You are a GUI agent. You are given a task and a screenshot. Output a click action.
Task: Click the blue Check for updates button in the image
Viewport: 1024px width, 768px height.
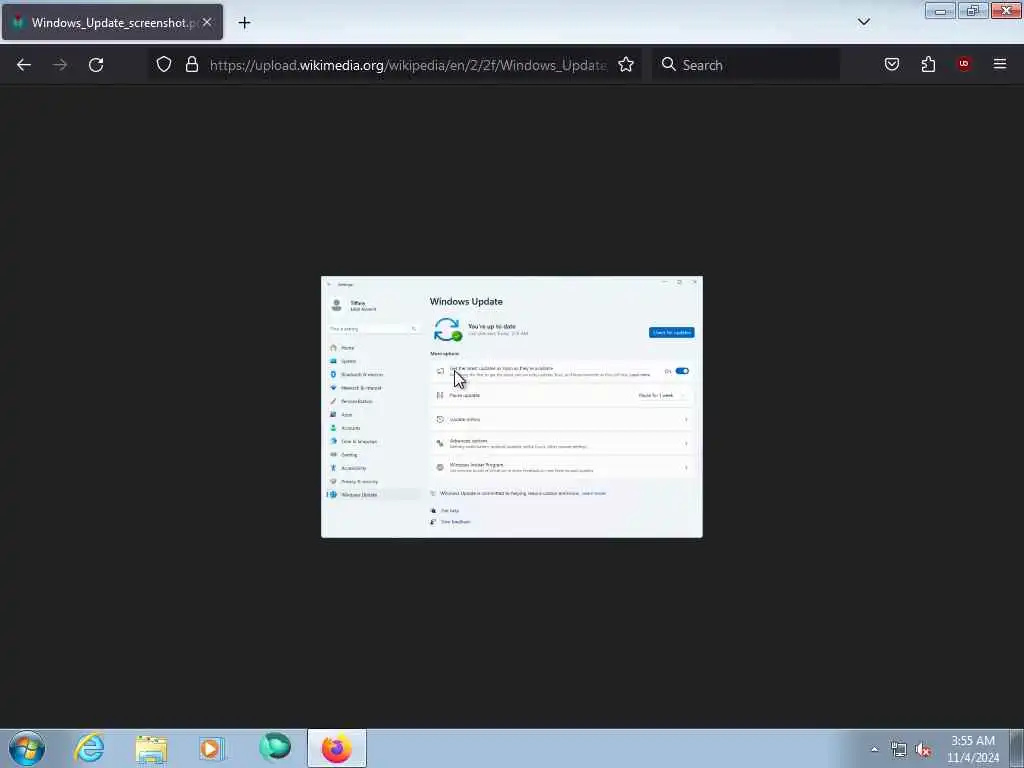click(671, 332)
